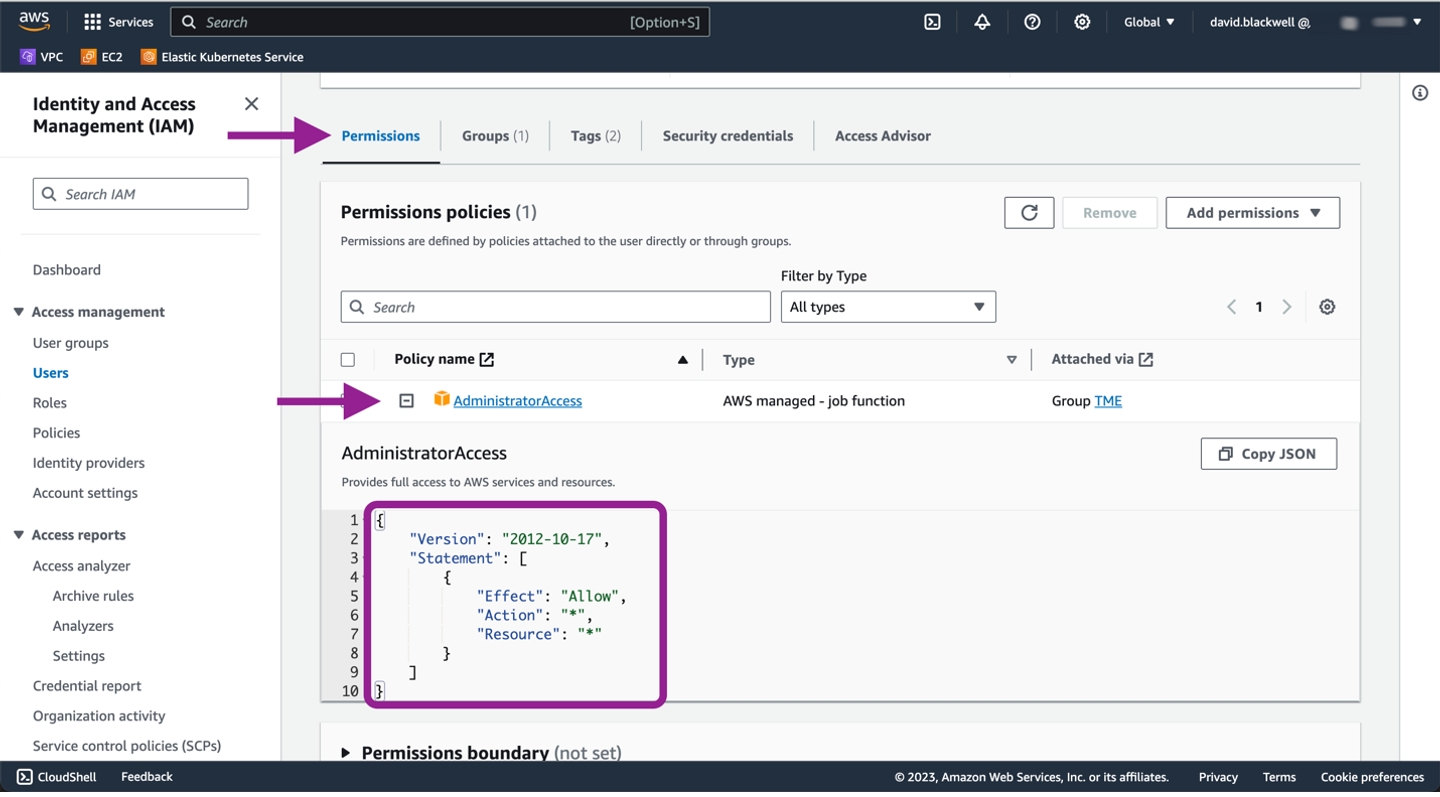Click the Copy JSON button
This screenshot has height=797, width=1440.
pyautogui.click(x=1268, y=454)
